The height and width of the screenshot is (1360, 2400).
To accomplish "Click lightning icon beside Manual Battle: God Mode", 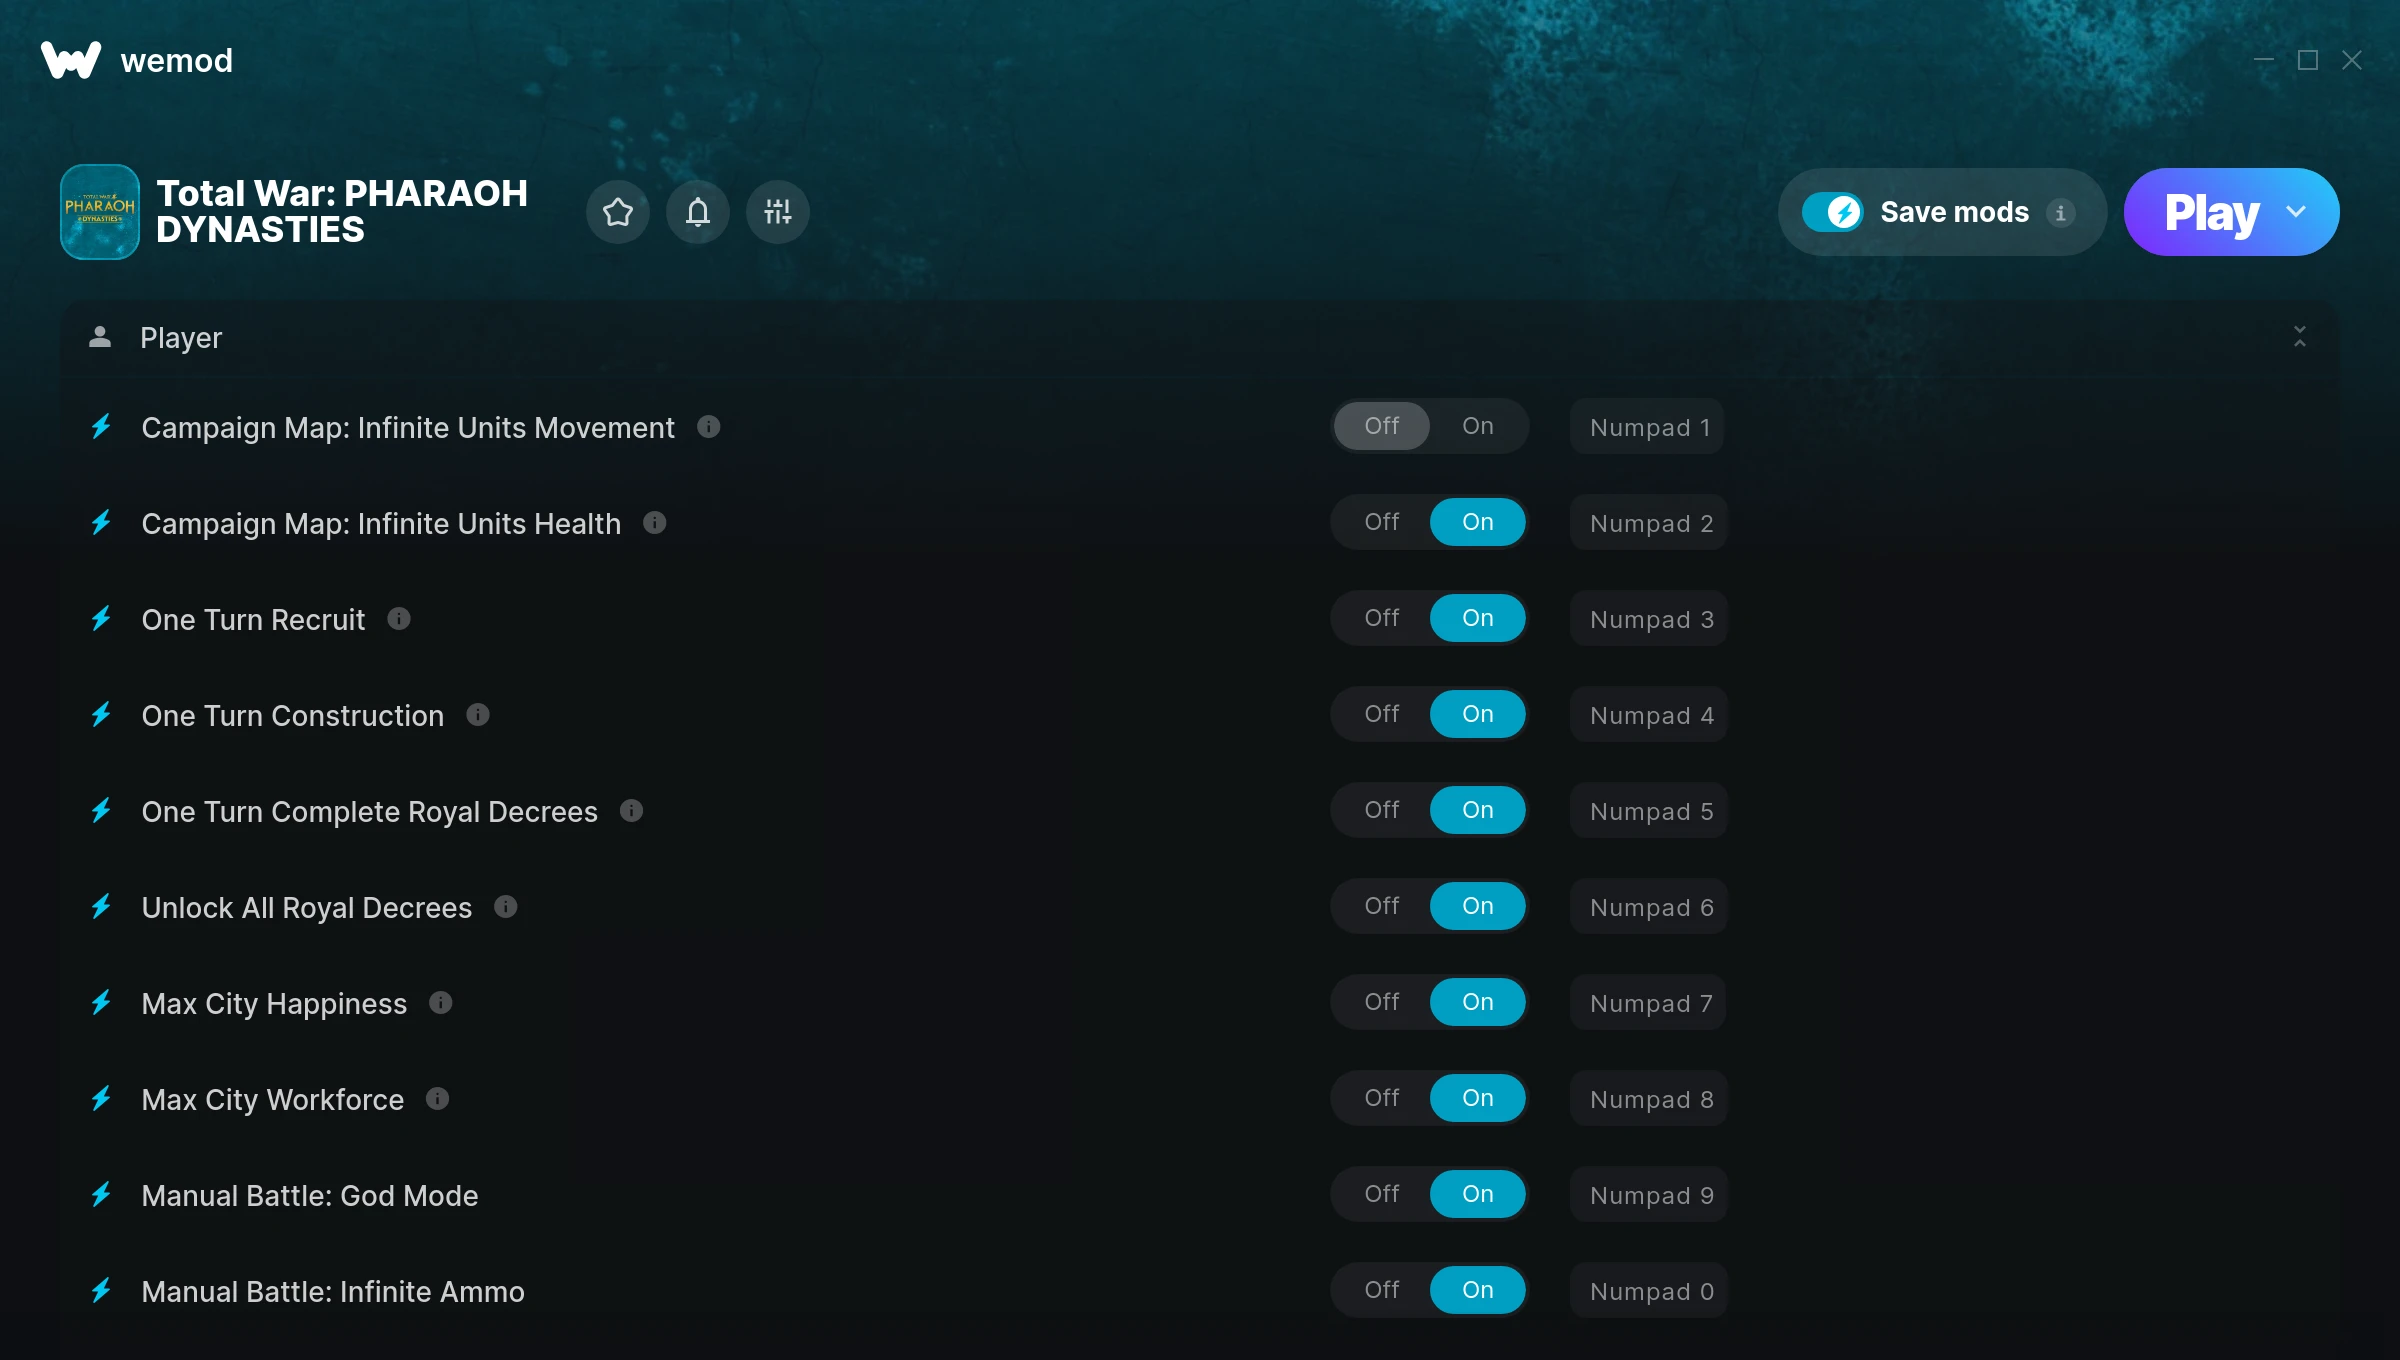I will point(101,1195).
